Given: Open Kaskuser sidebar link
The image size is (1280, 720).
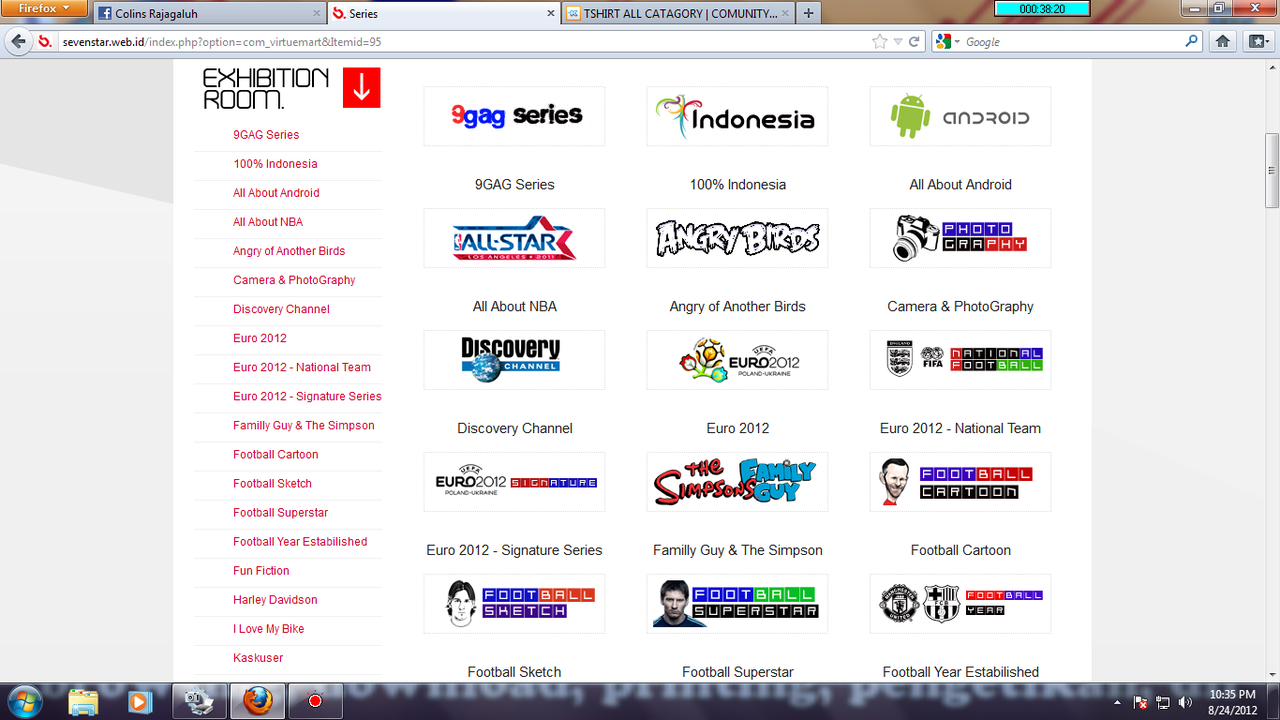Looking at the screenshot, I should [258, 658].
